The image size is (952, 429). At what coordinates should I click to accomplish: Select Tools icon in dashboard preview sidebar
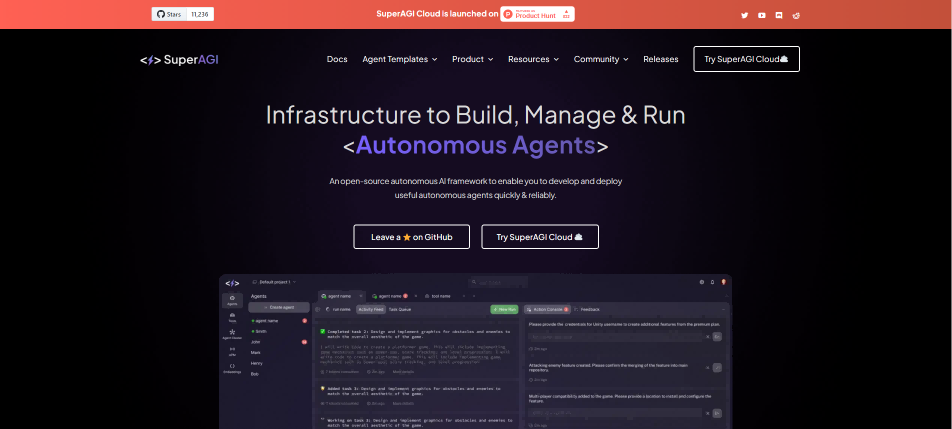(x=232, y=317)
